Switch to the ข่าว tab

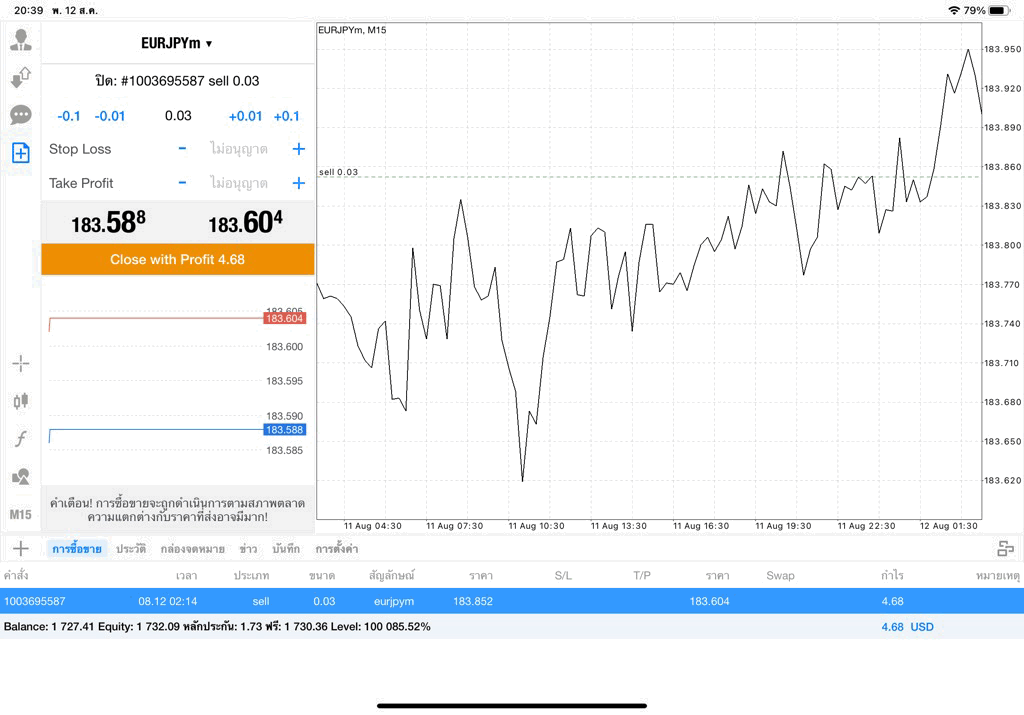[x=248, y=549]
